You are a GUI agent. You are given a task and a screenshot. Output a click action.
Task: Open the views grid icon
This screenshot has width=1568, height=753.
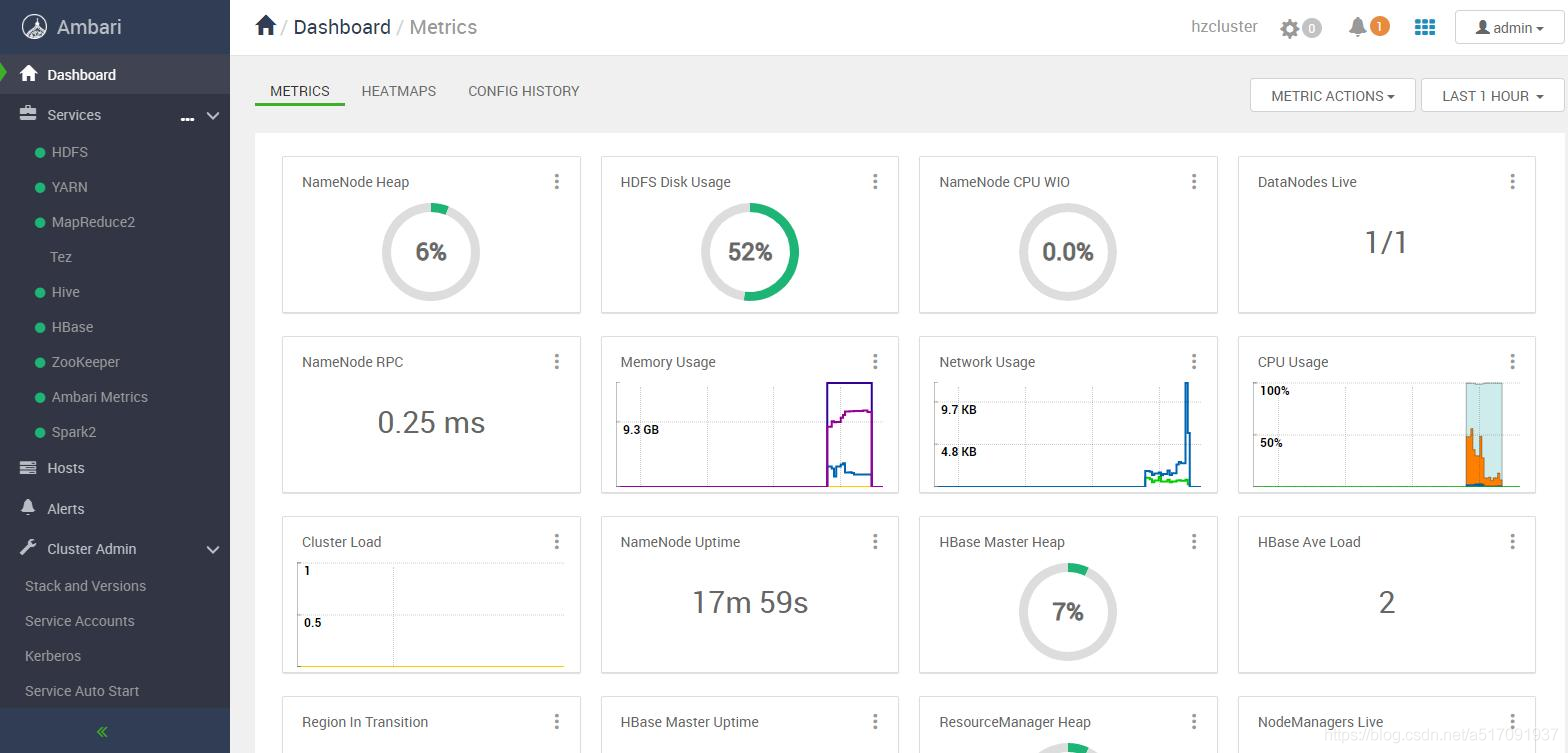click(x=1425, y=27)
